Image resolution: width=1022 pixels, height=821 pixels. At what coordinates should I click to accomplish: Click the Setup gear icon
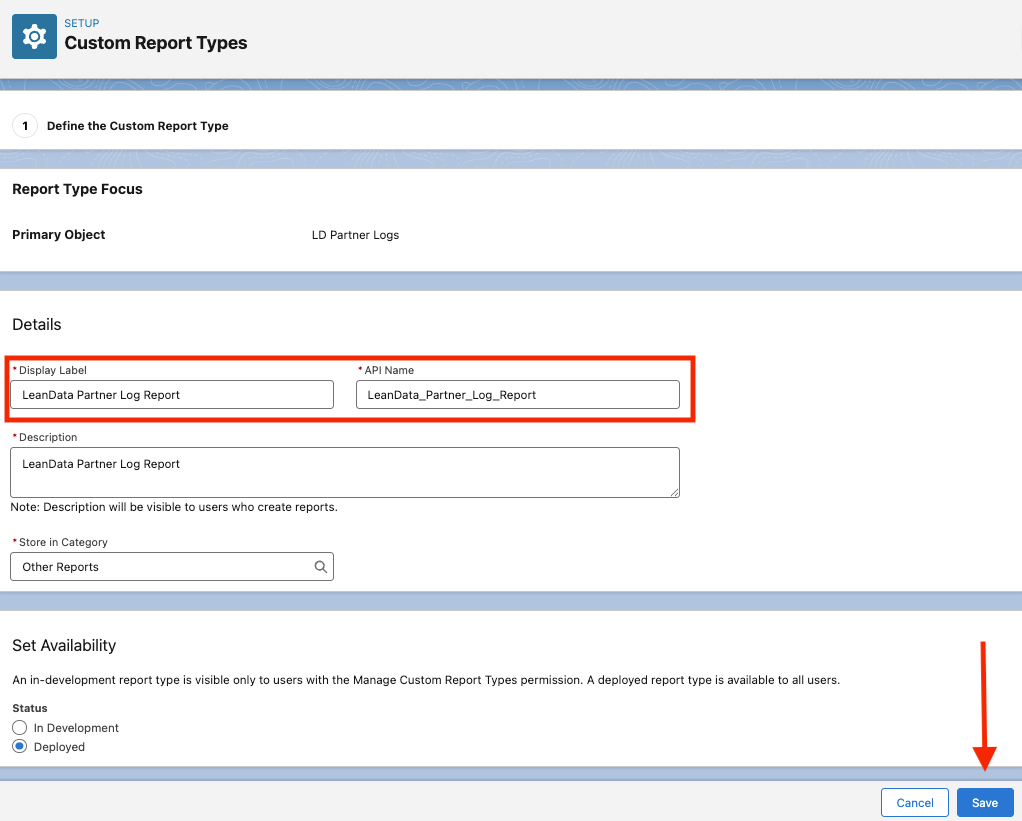point(35,36)
